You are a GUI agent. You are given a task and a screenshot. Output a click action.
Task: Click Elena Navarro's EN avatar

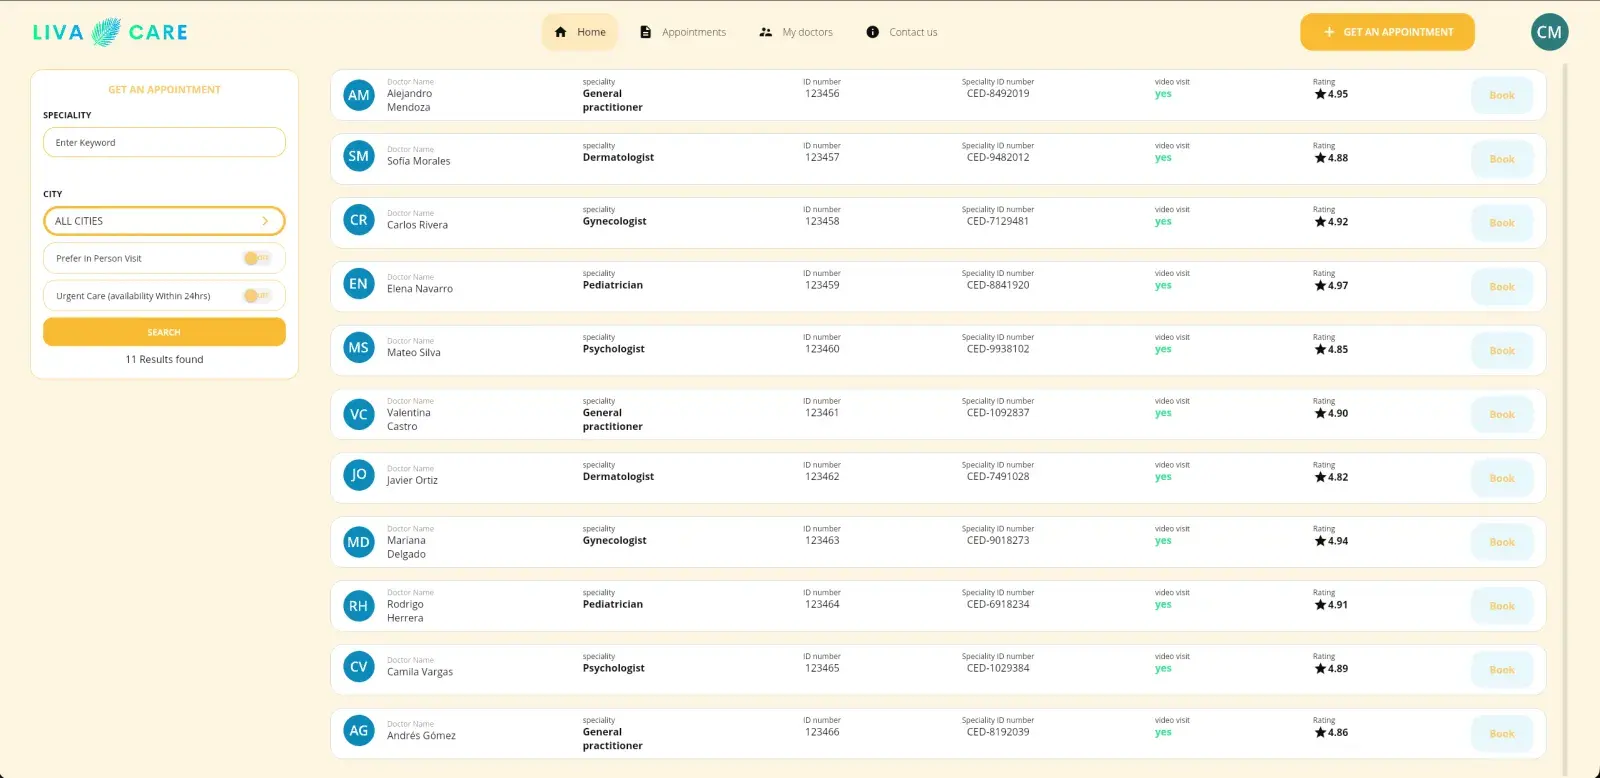click(x=359, y=284)
